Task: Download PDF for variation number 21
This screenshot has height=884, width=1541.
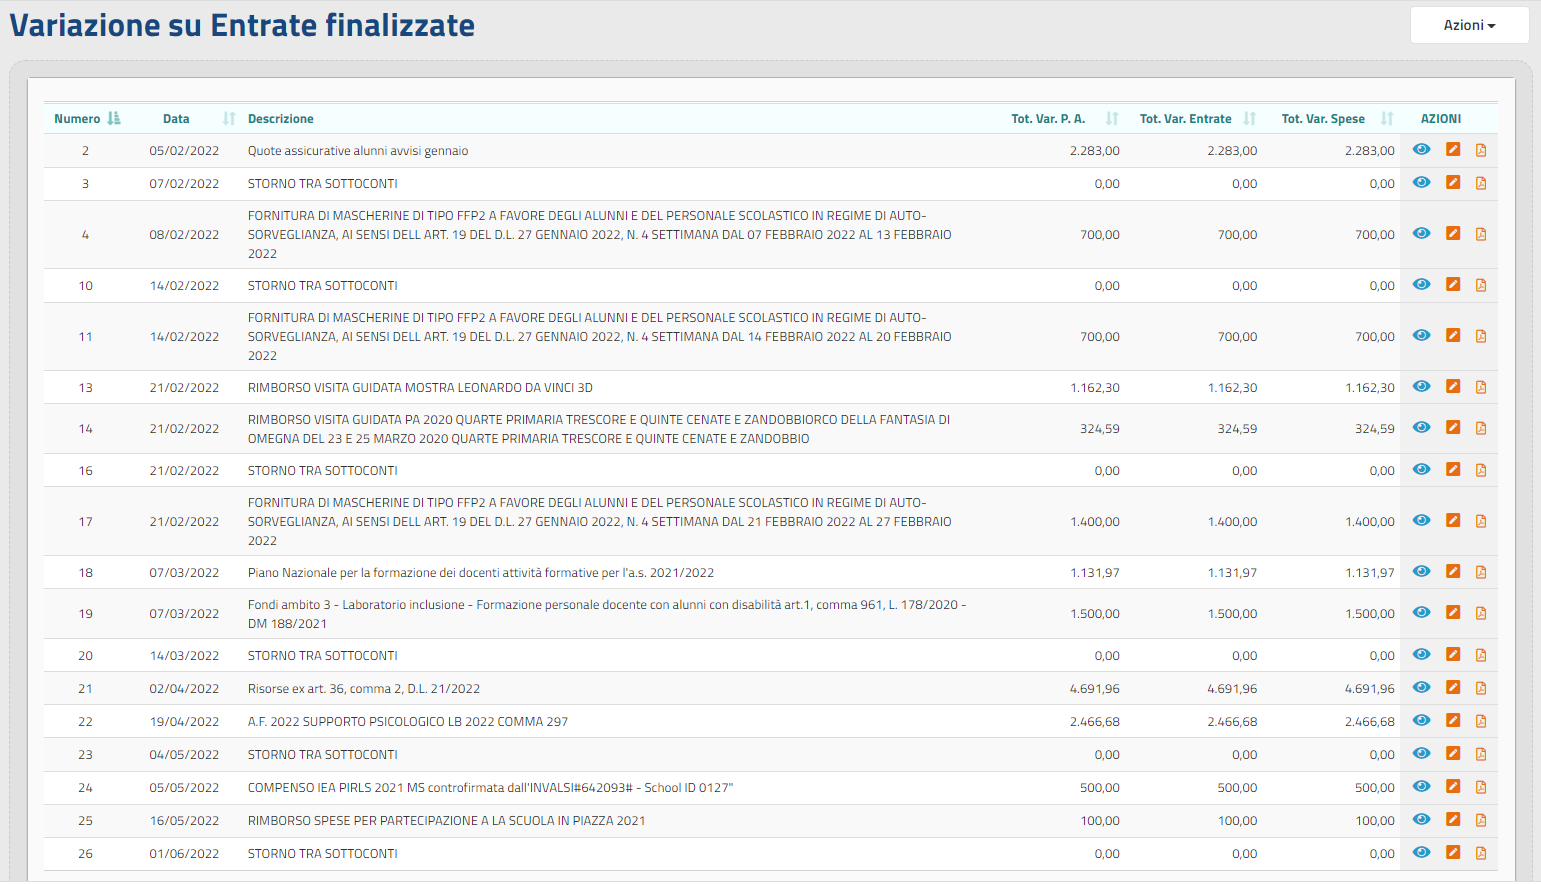Action: pos(1481,688)
